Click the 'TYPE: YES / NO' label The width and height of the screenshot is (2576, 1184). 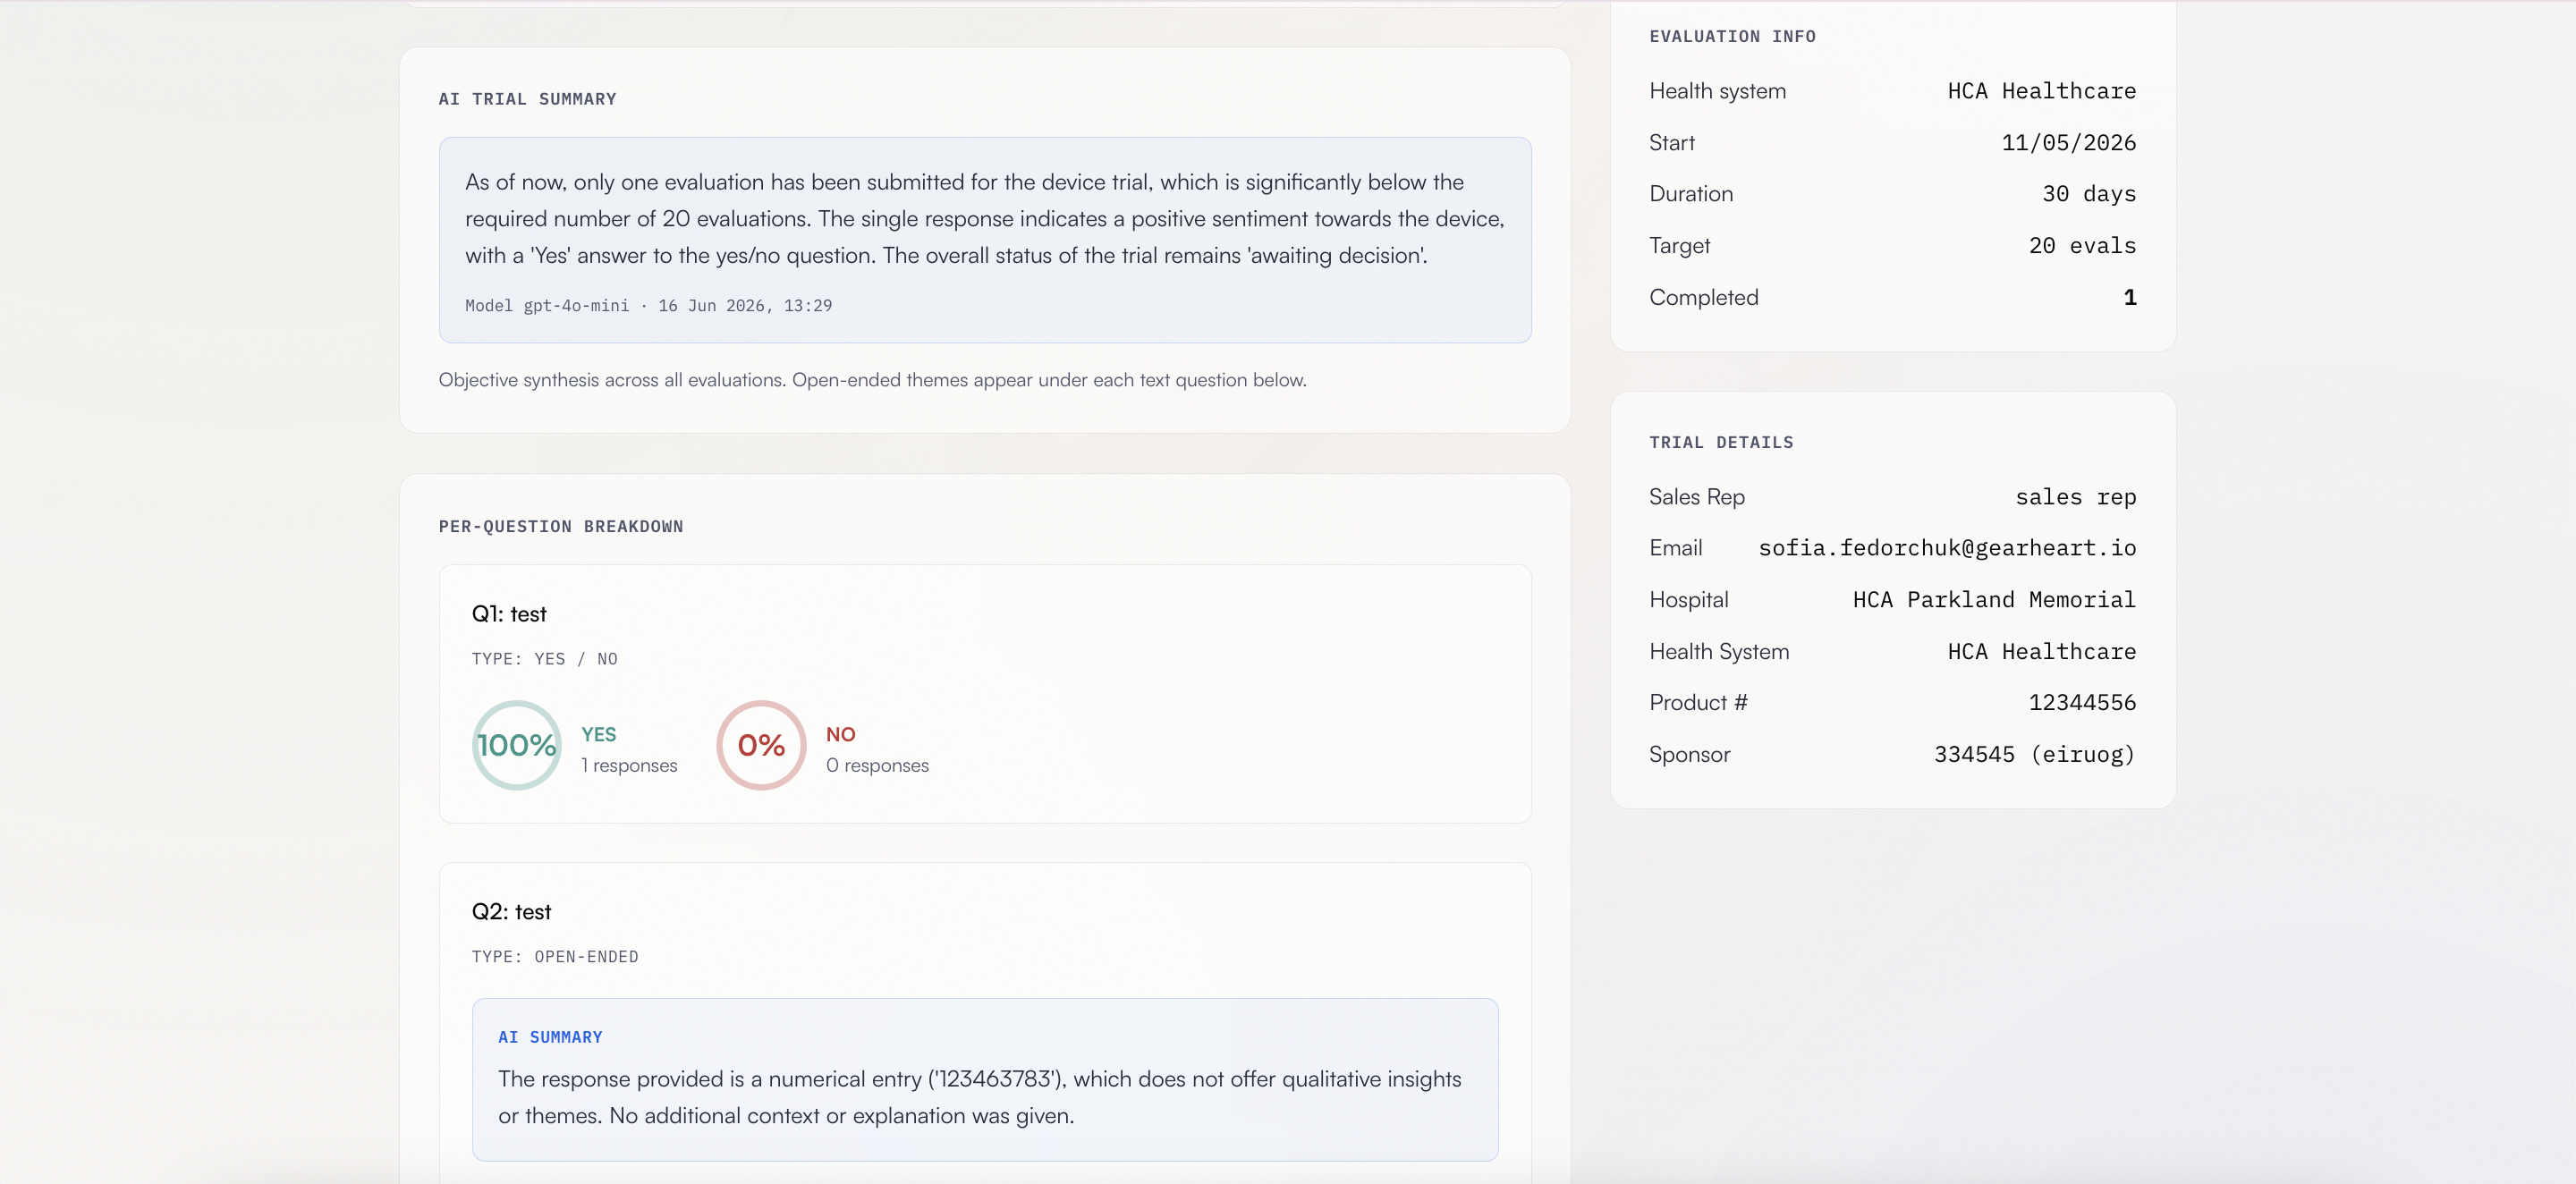coord(544,659)
